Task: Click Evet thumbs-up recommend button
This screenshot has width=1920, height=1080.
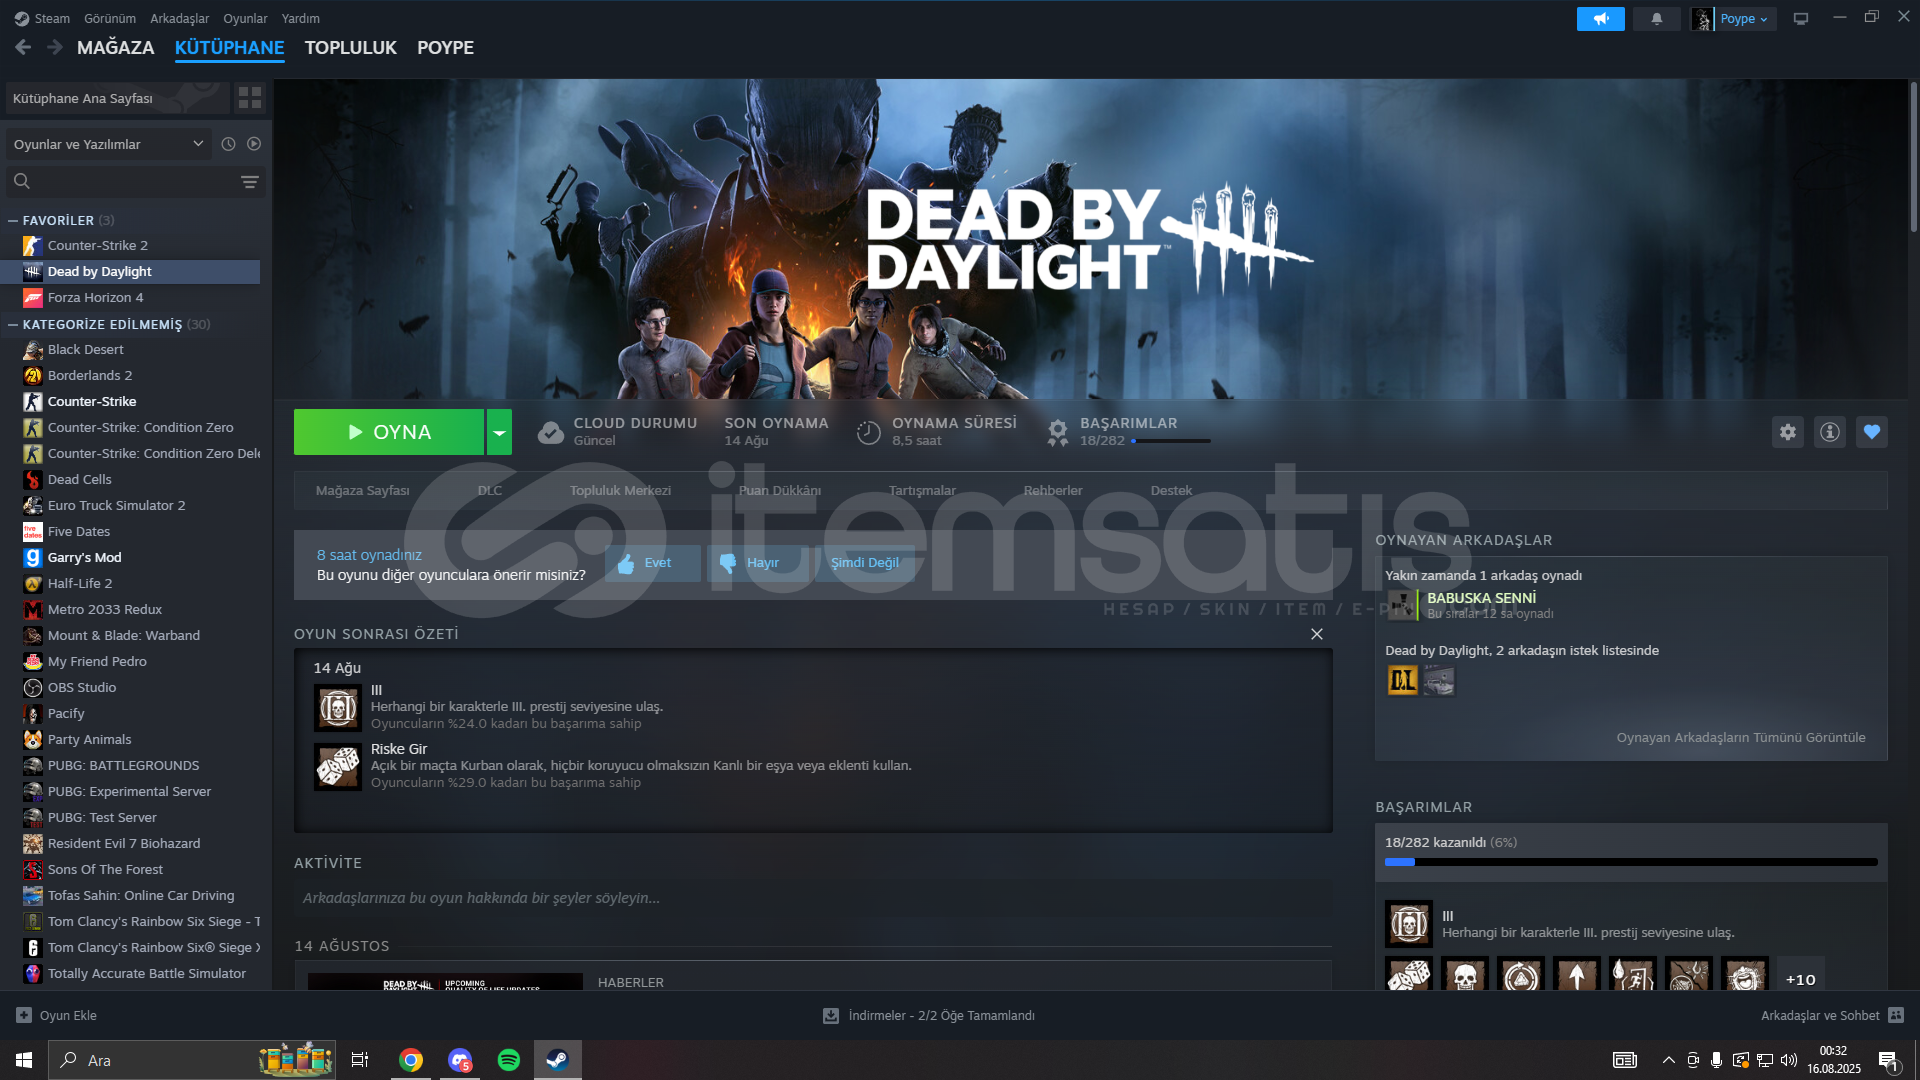Action: pos(653,563)
